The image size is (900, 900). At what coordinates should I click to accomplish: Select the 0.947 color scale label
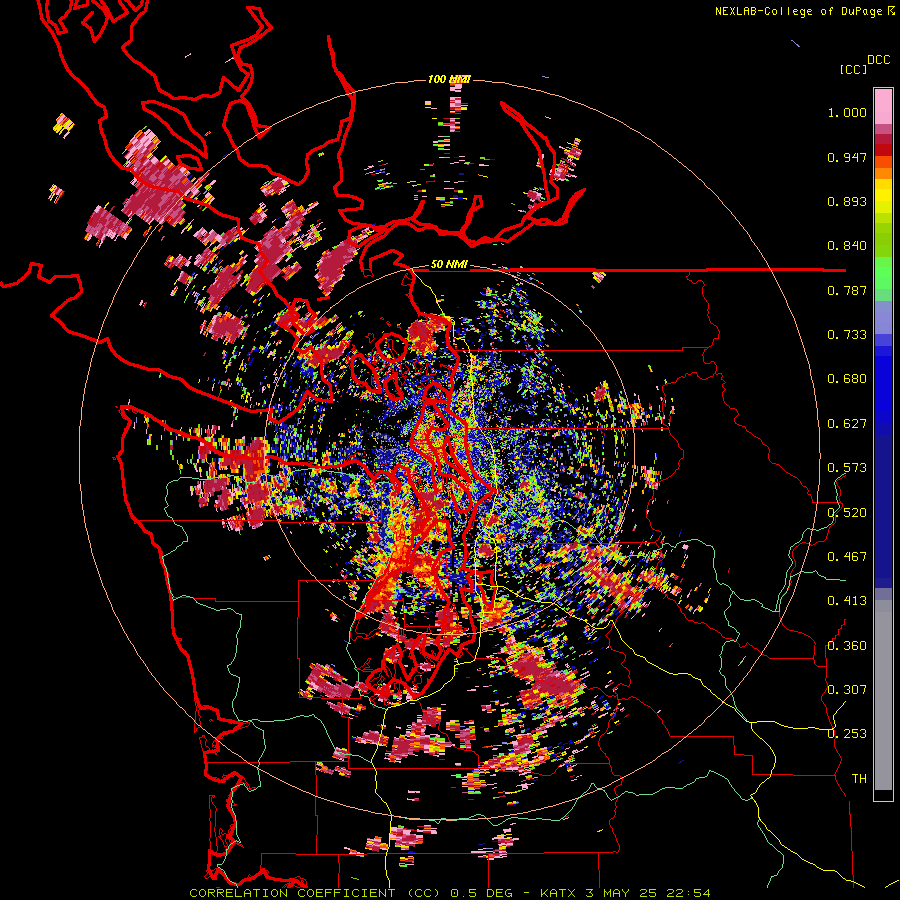pyautogui.click(x=847, y=157)
